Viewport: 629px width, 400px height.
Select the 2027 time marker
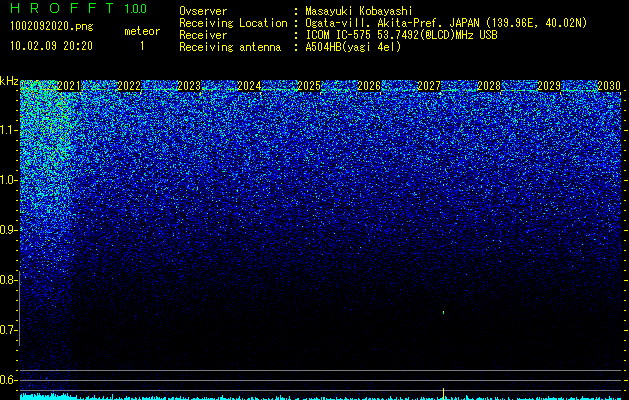click(x=429, y=86)
